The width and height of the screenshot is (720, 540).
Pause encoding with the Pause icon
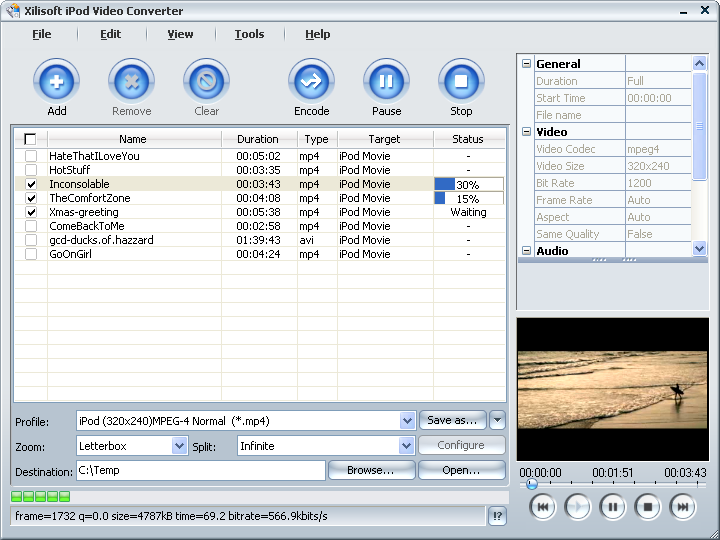(x=386, y=81)
